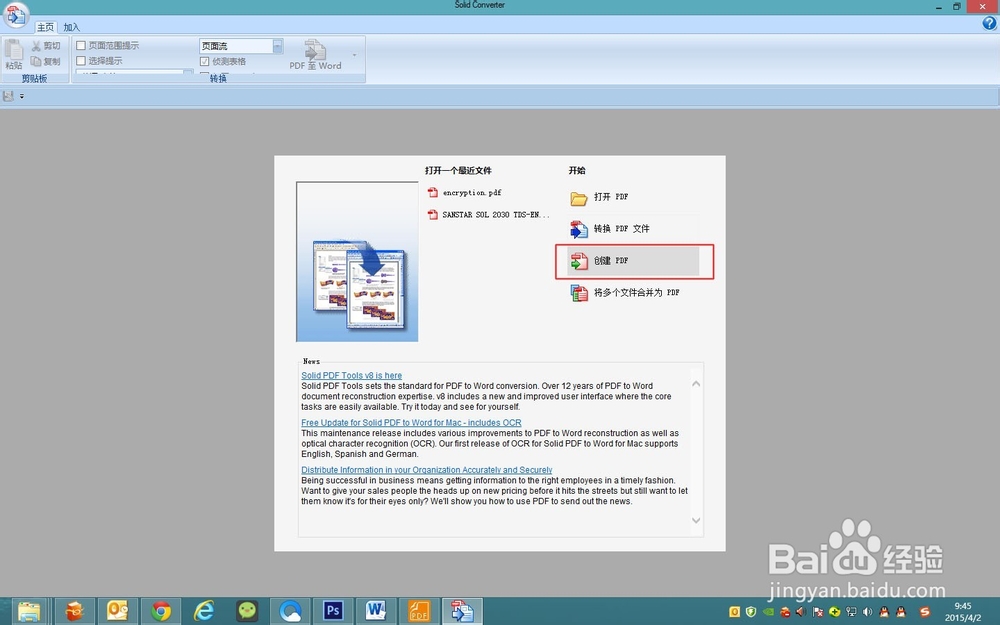This screenshot has height=625, width=1000.
Task: Open Distribute Information in your Organization link
Action: point(427,470)
